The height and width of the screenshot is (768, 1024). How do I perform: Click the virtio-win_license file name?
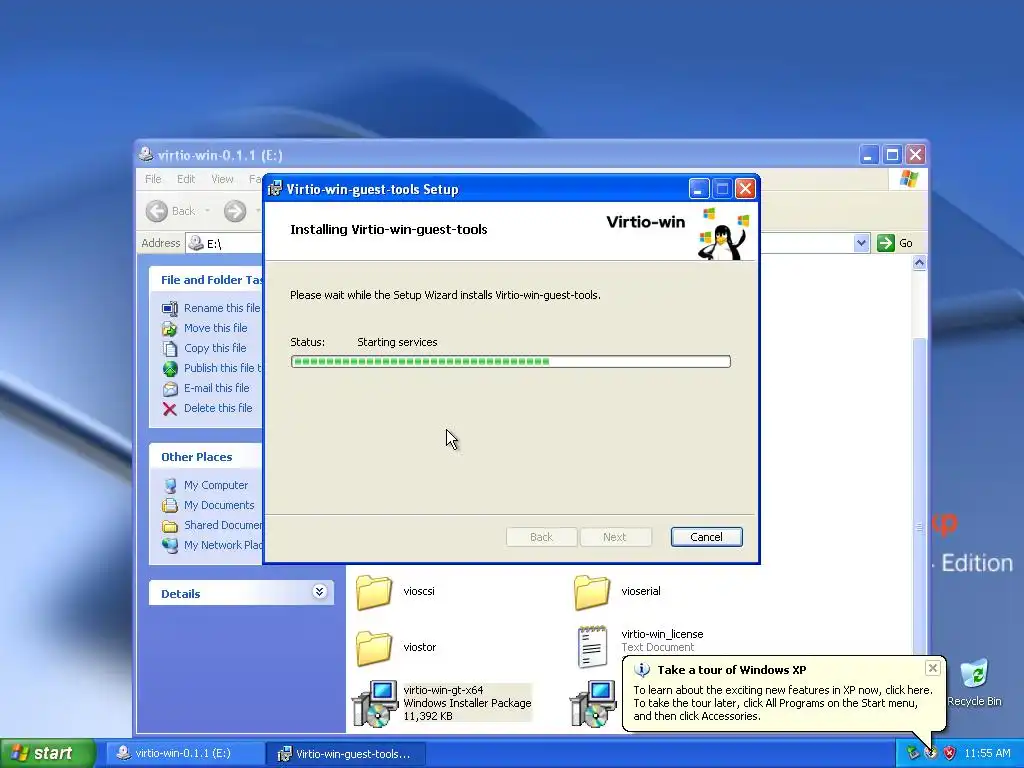click(662, 634)
